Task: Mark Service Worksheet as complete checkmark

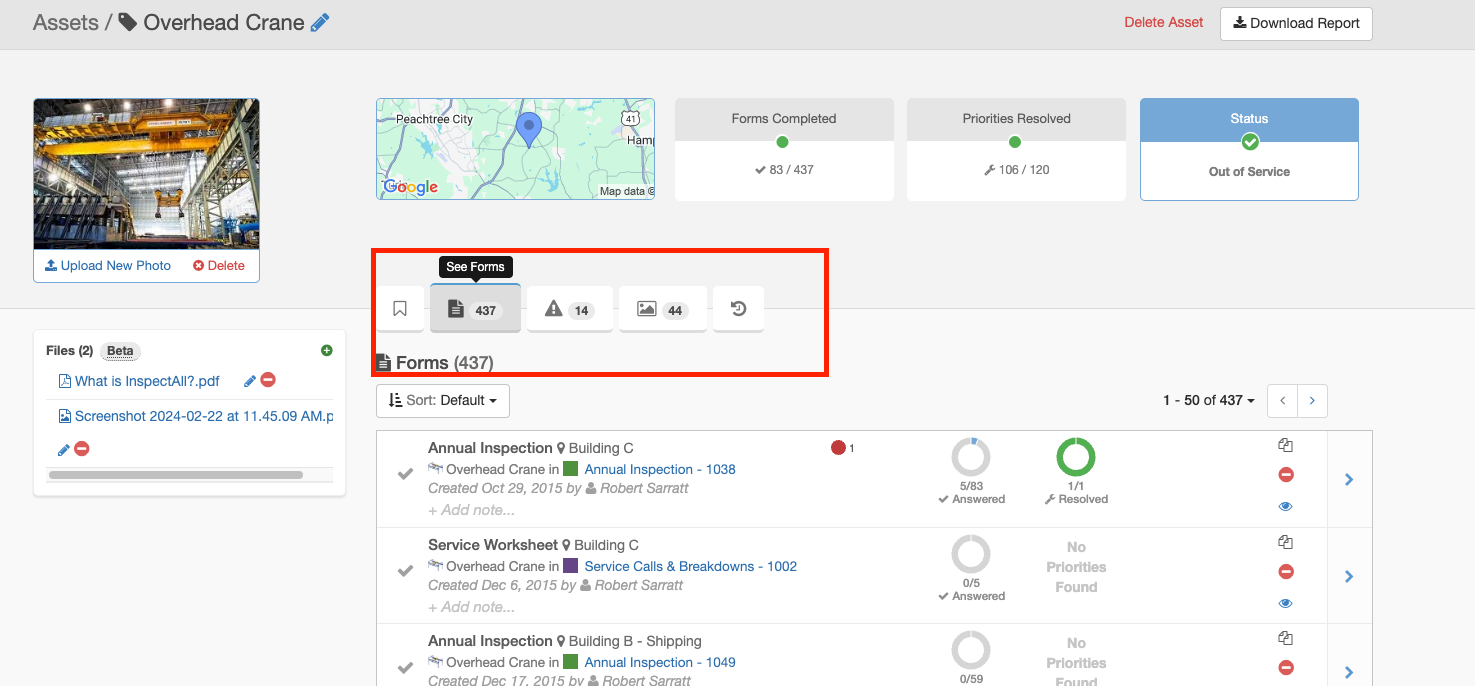Action: [x=405, y=571]
